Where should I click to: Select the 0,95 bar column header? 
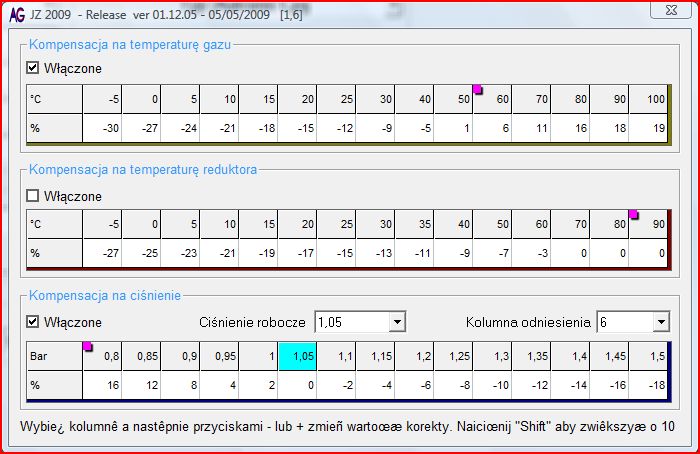tap(219, 356)
